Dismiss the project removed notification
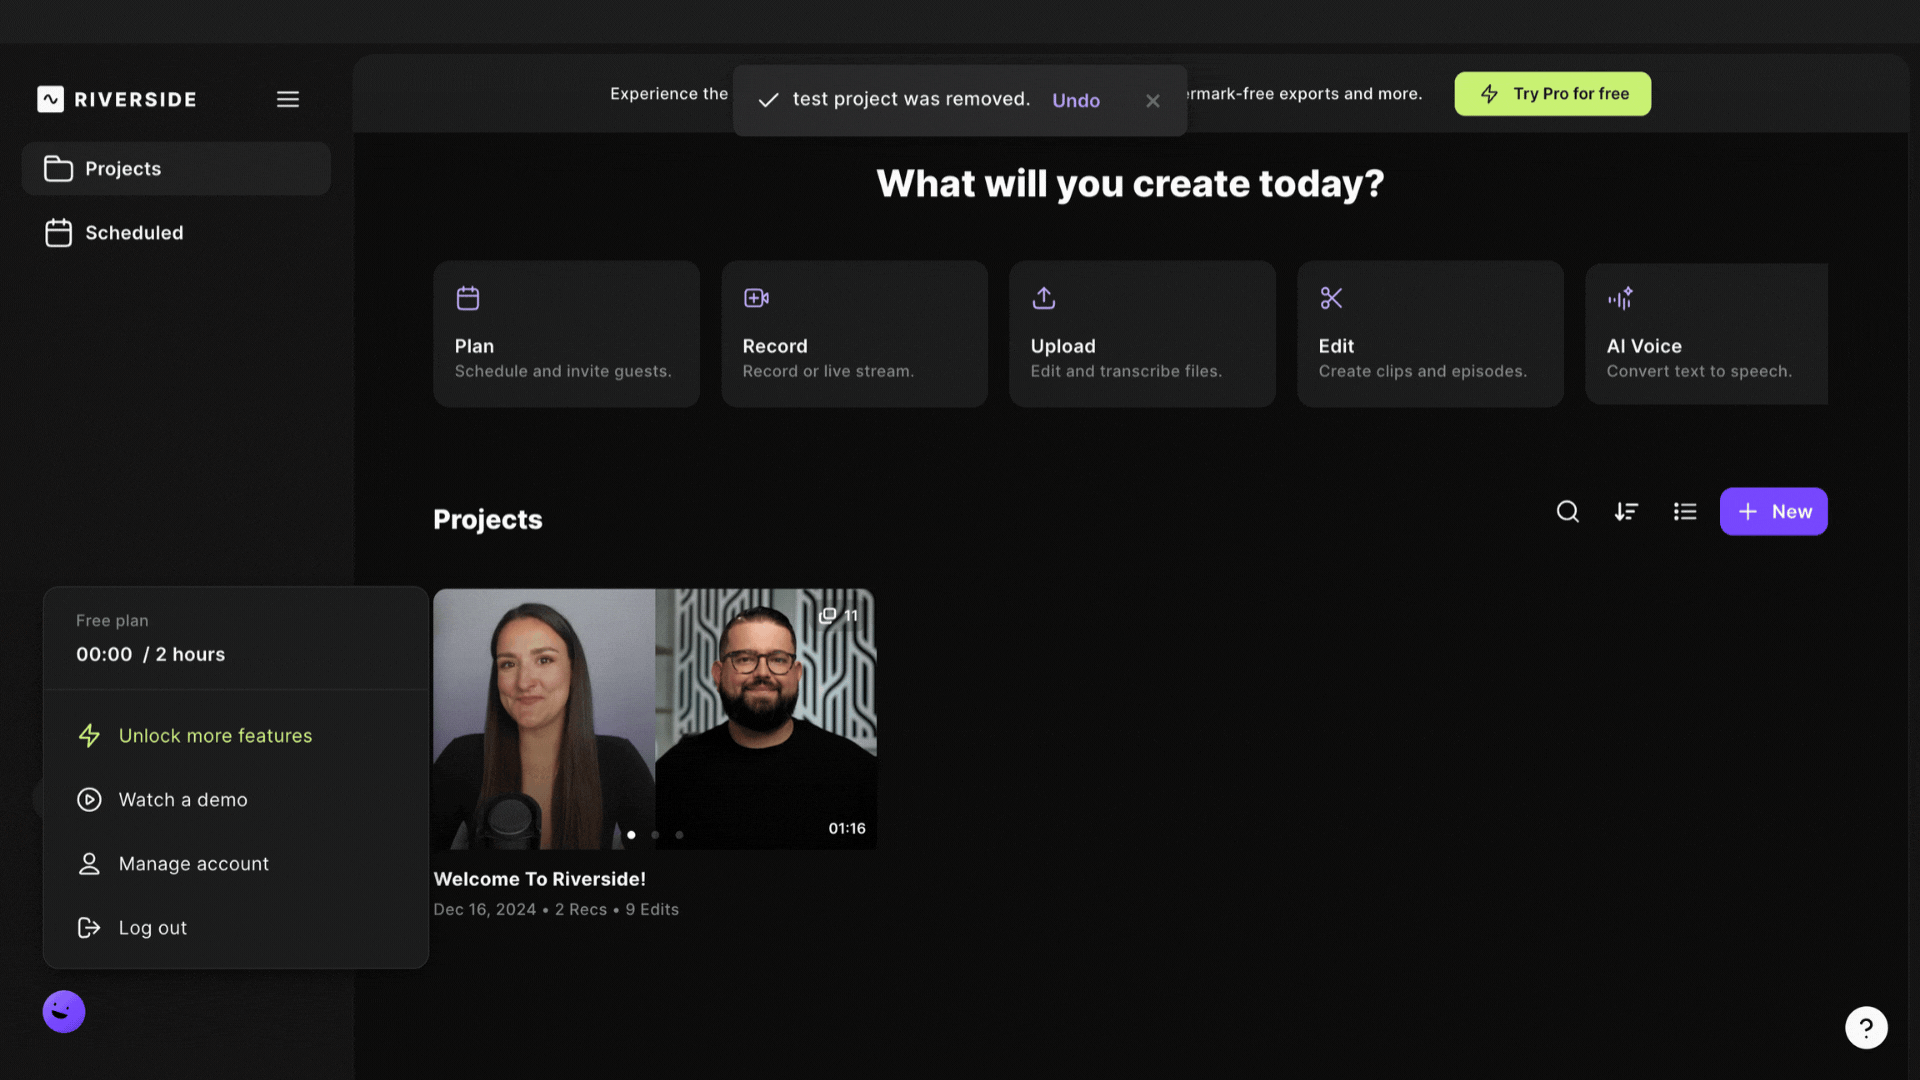Image resolution: width=1920 pixels, height=1080 pixels. tap(1153, 101)
